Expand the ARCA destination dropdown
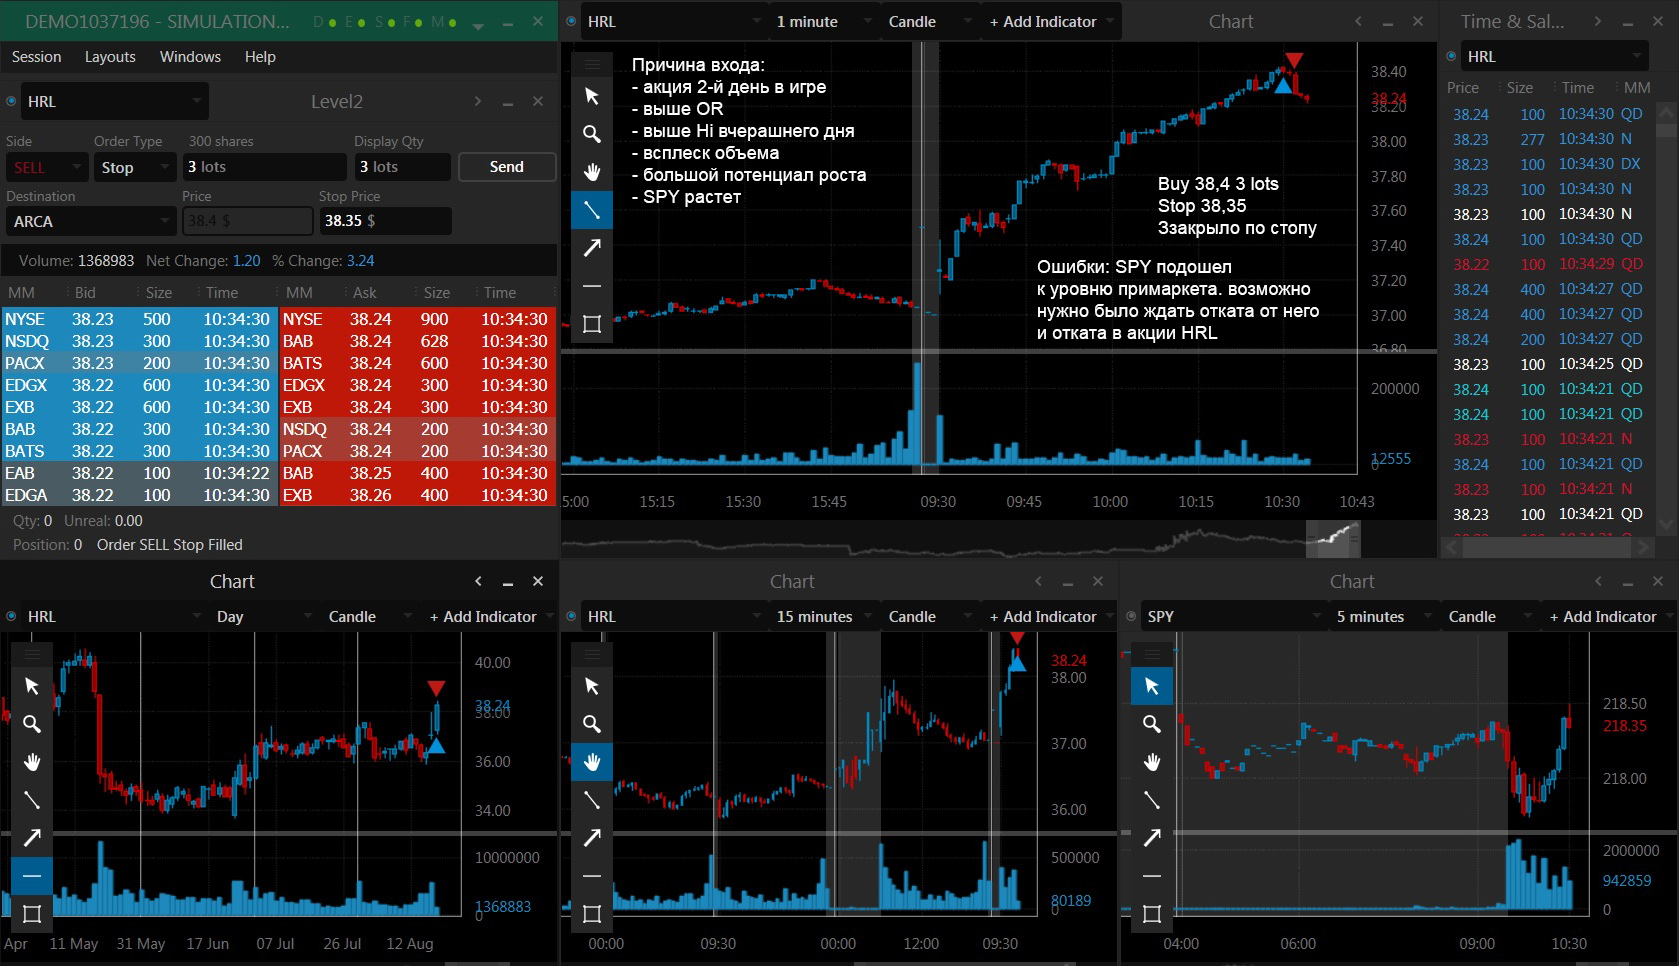Screen dimensions: 1679x966 click(x=91, y=221)
